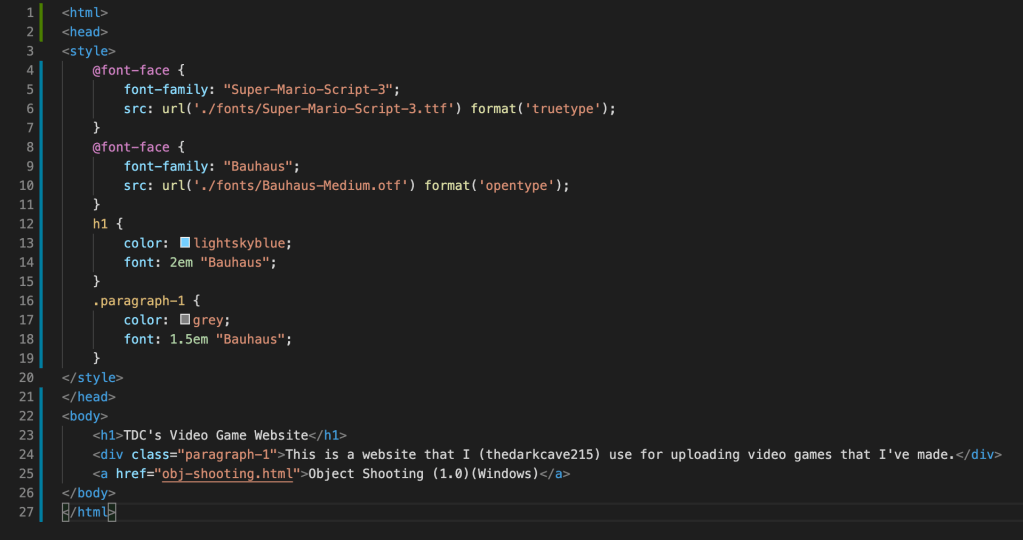Click the obj-shooting.html href link text
Viewport: 1023px width, 540px height.
231,473
